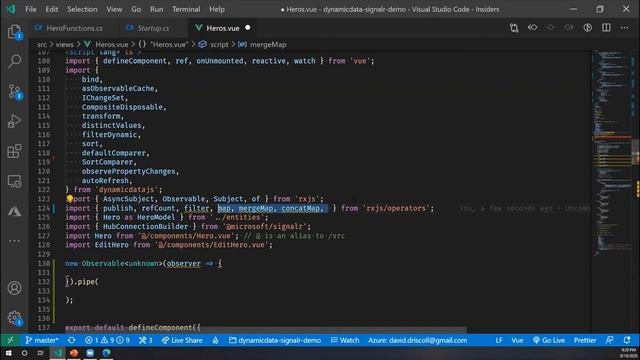The width and height of the screenshot is (640, 360).
Task: Click the lightbulb quick fix icon
Action: (70, 199)
